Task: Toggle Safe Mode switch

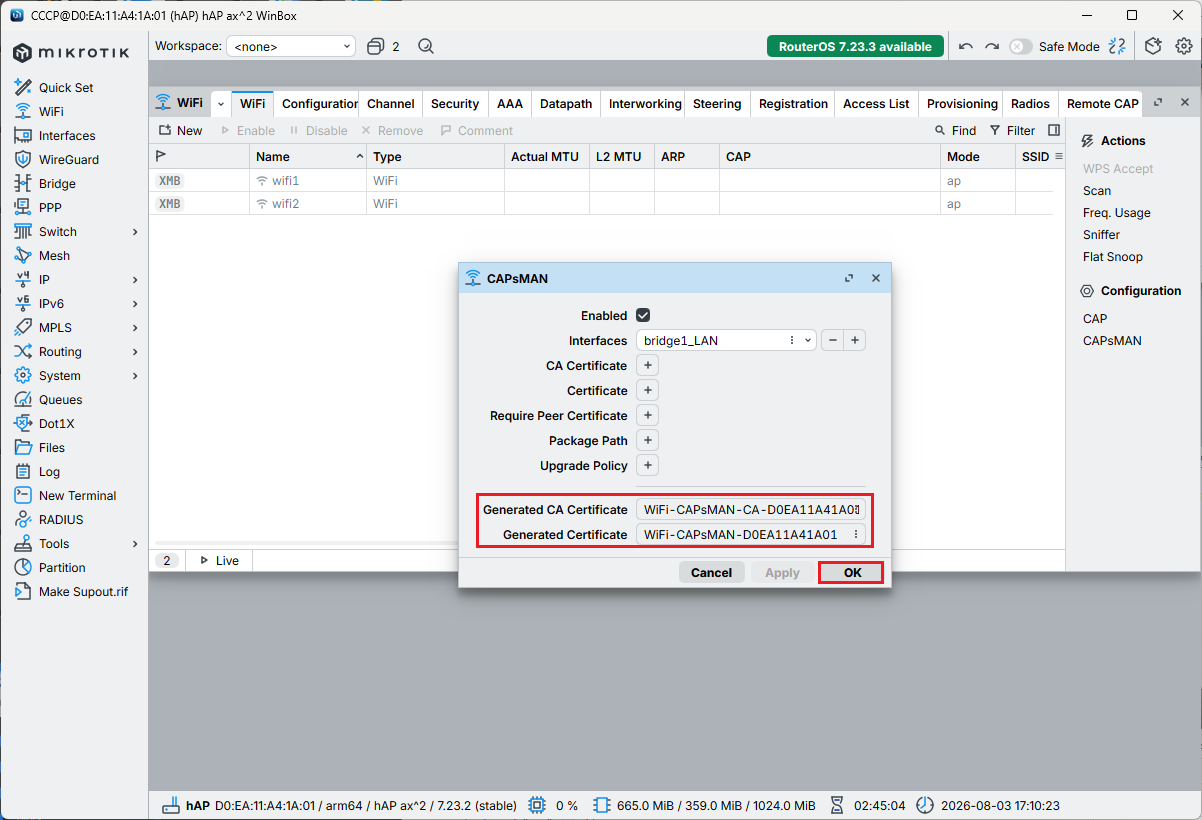Action: point(1020,46)
